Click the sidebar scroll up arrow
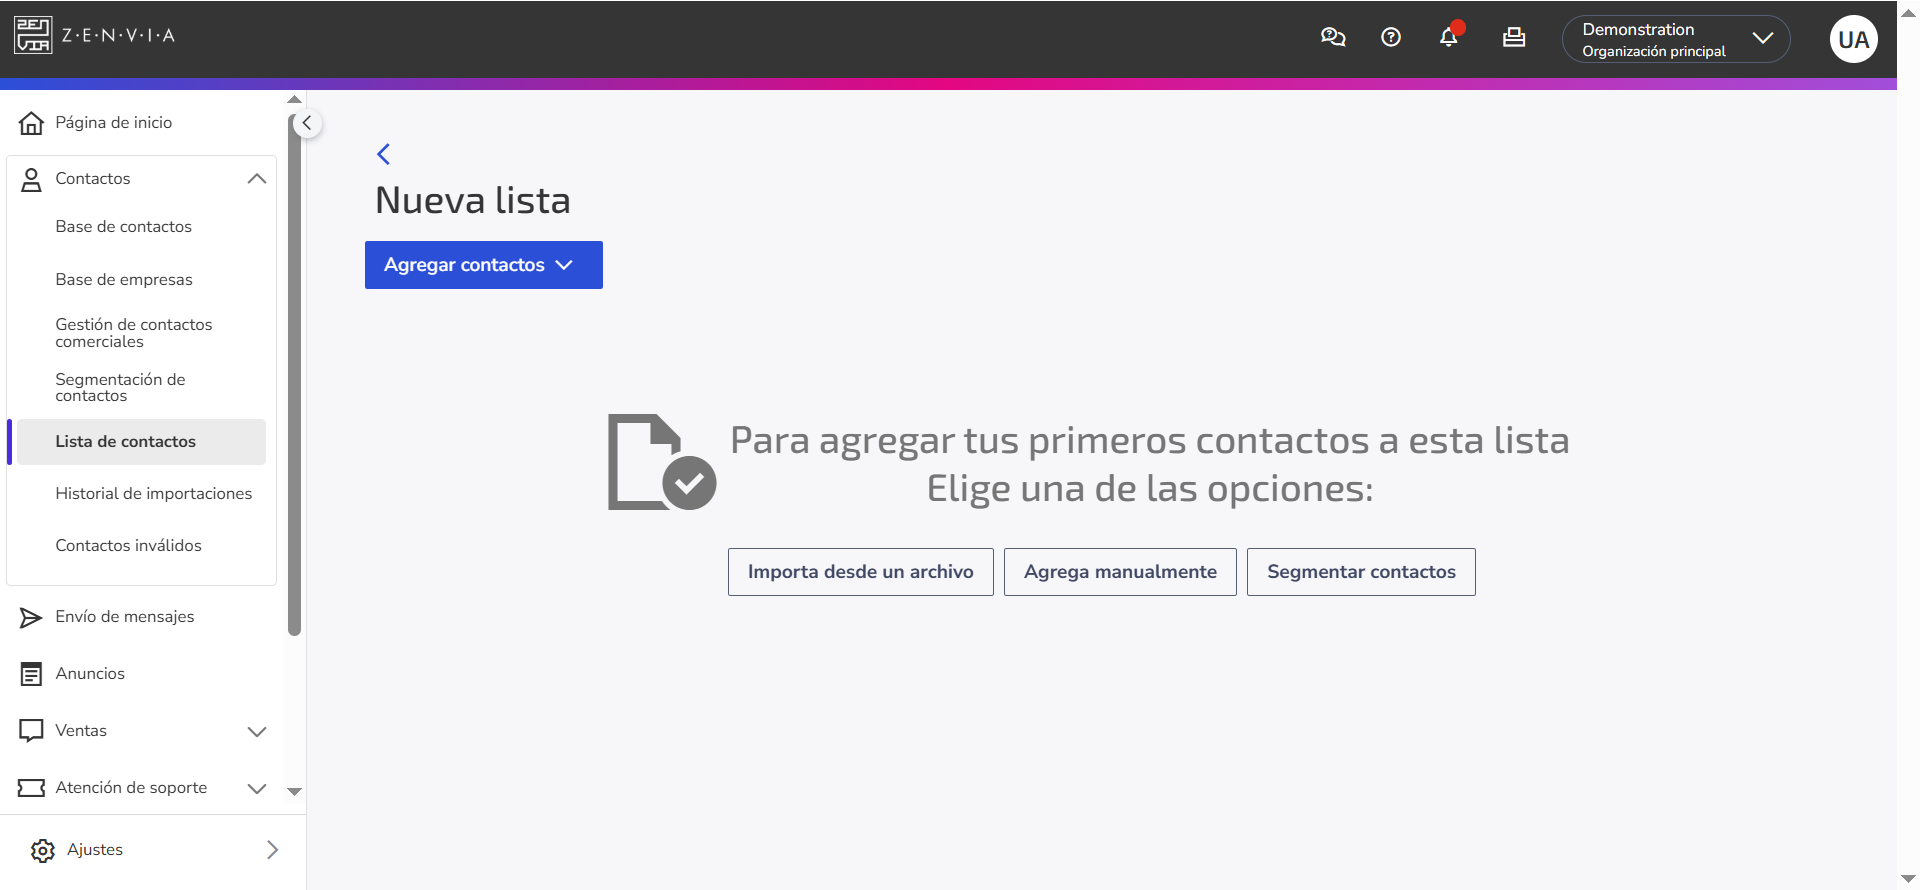This screenshot has height=890, width=1920. click(x=294, y=99)
